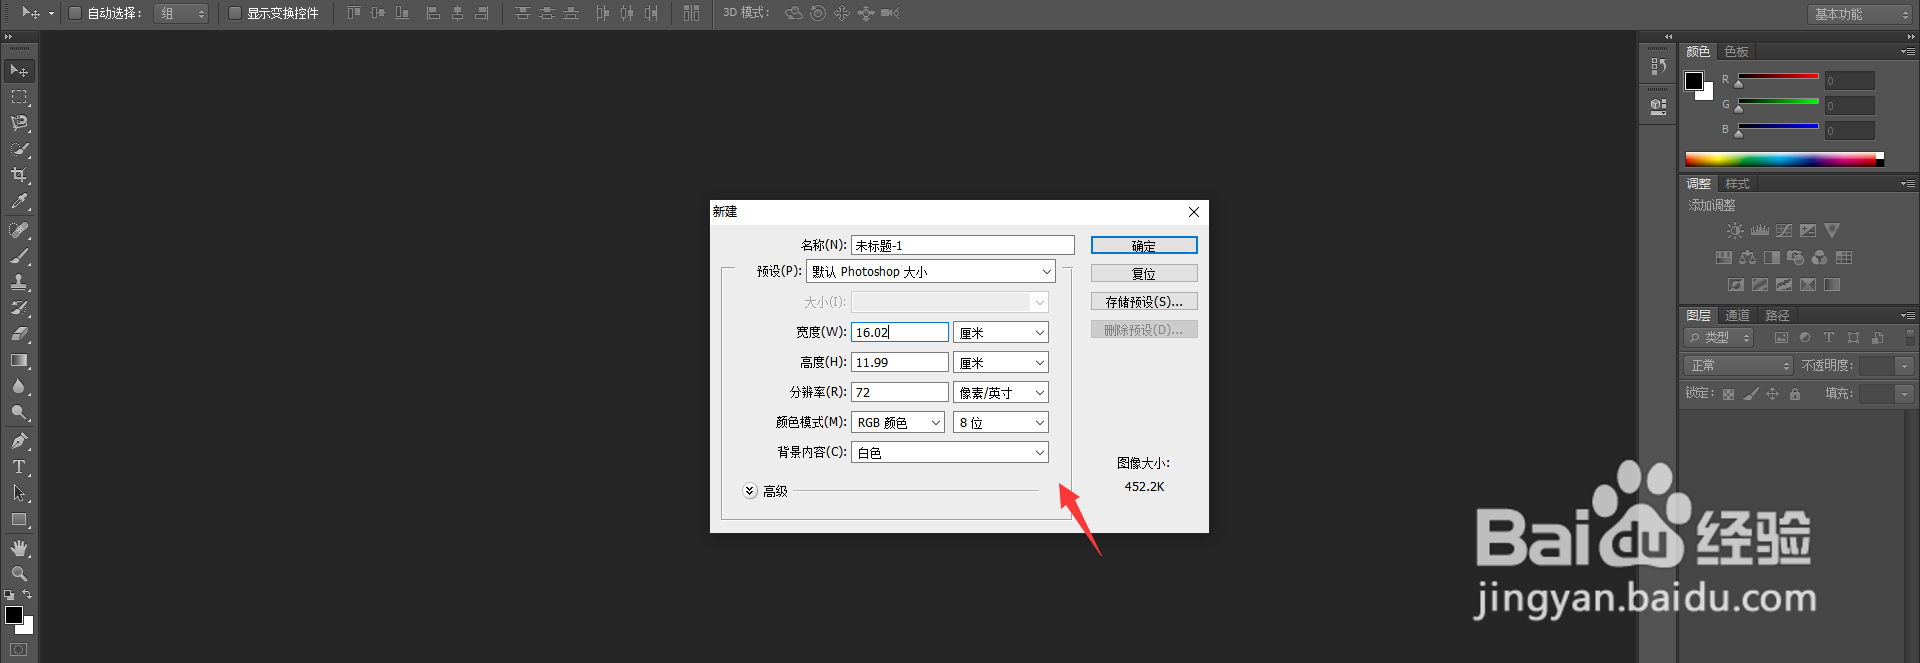Select the Rectangle shape tool
This screenshot has width=1920, height=663.
(x=19, y=519)
